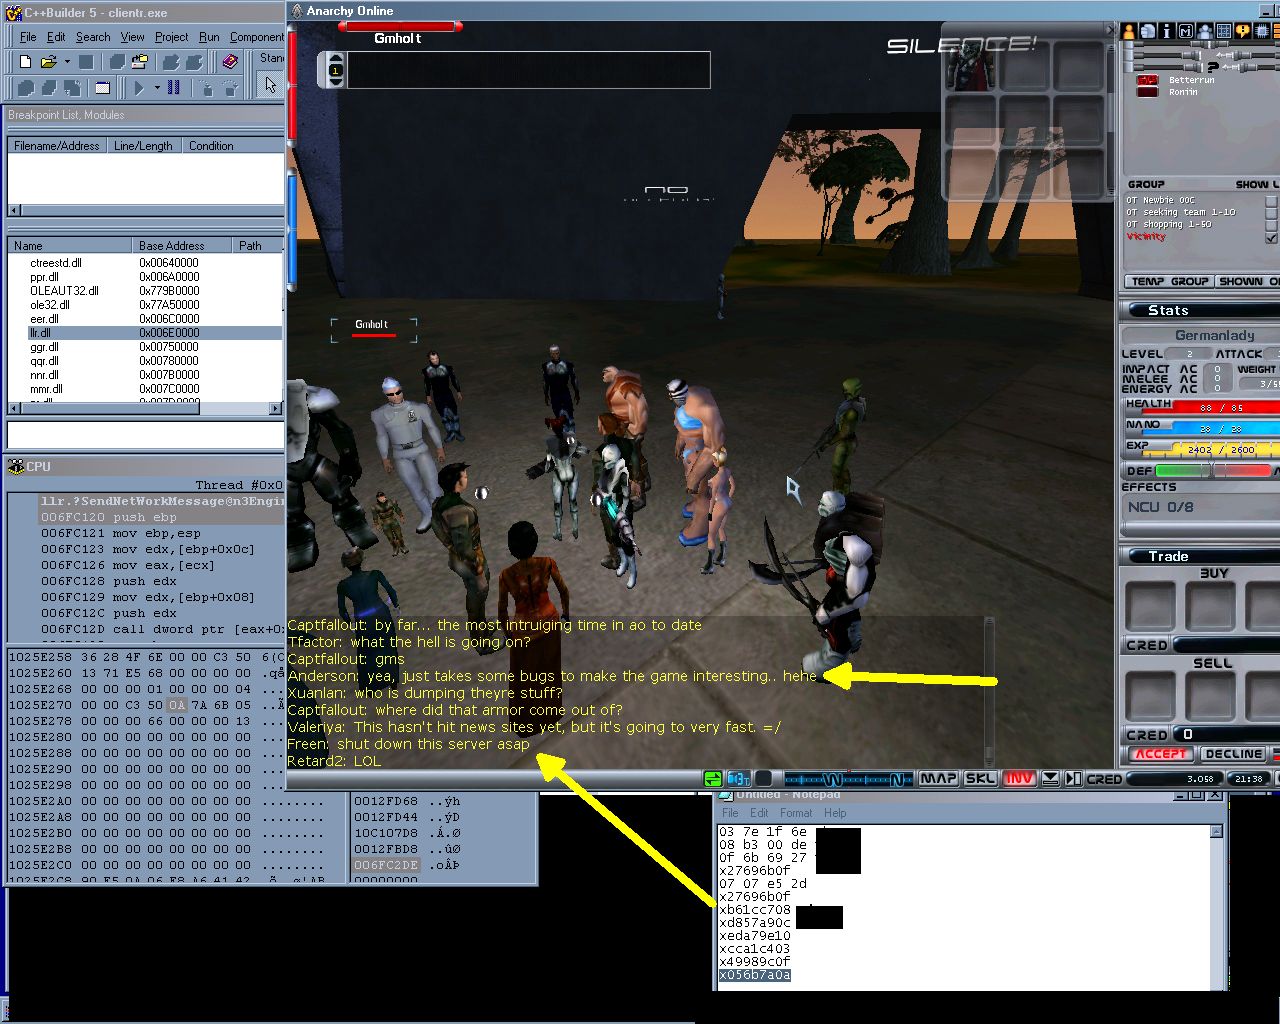Click the green swap arrows icon on game bar

(713, 779)
